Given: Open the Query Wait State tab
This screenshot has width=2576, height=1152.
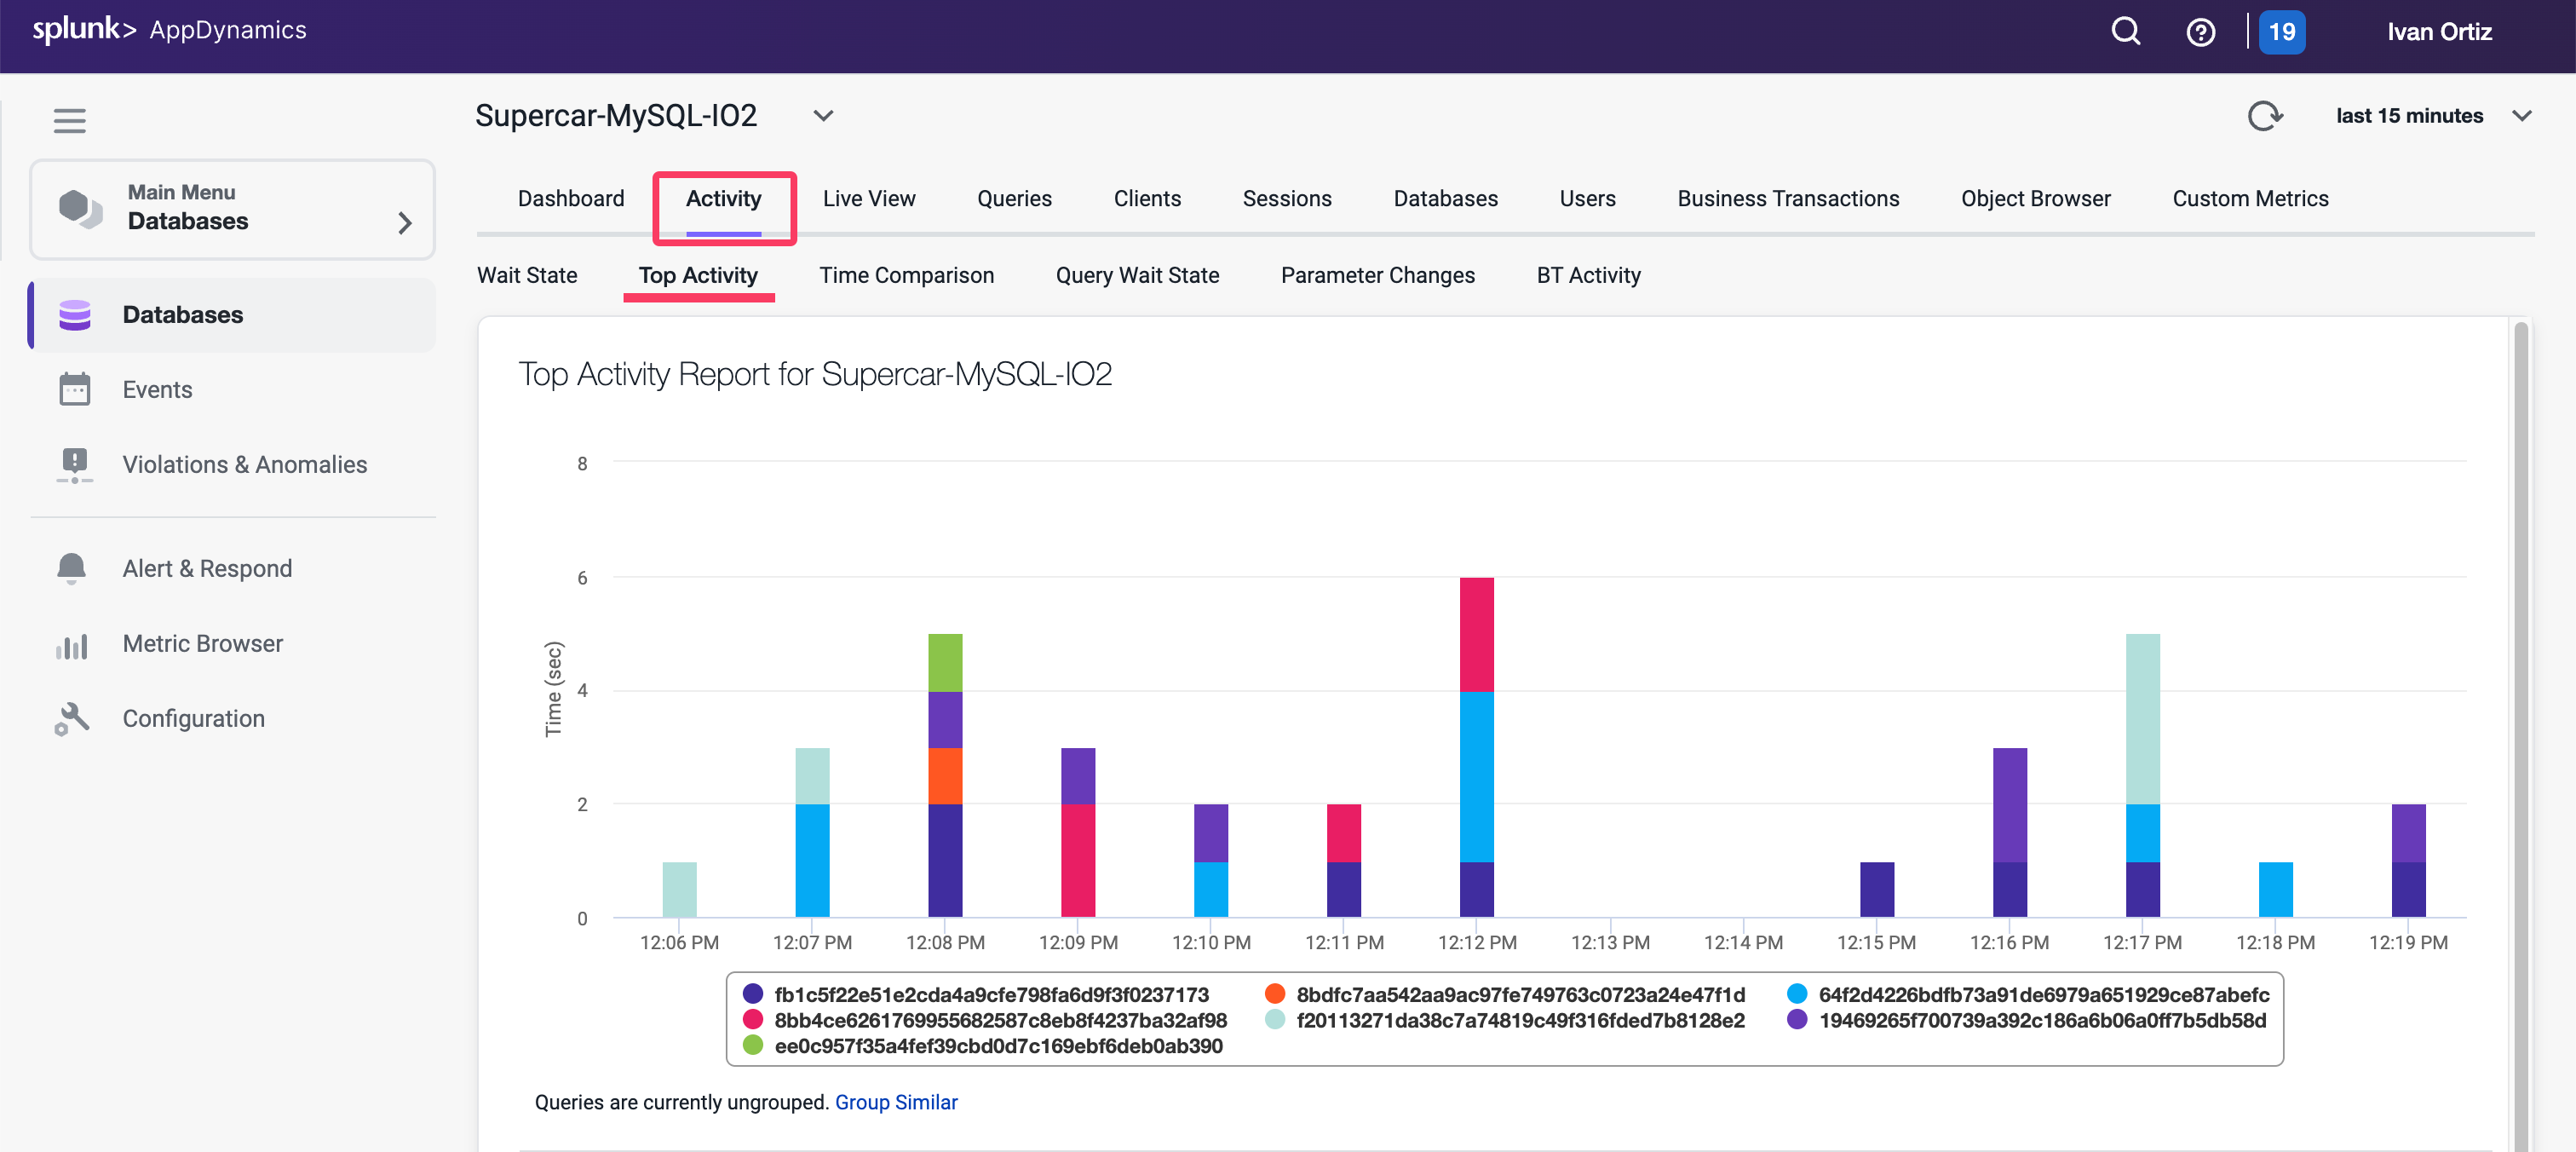Looking at the screenshot, I should point(1137,275).
